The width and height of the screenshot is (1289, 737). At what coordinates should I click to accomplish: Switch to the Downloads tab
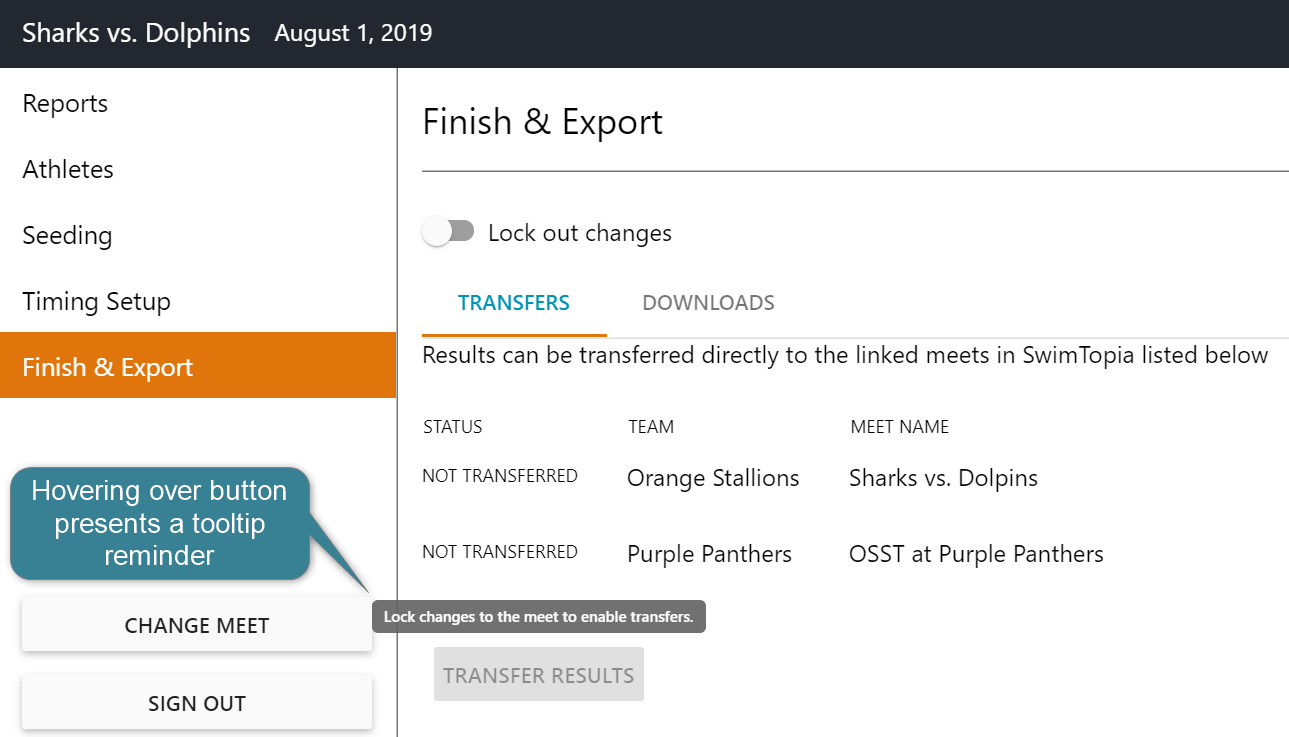708,303
